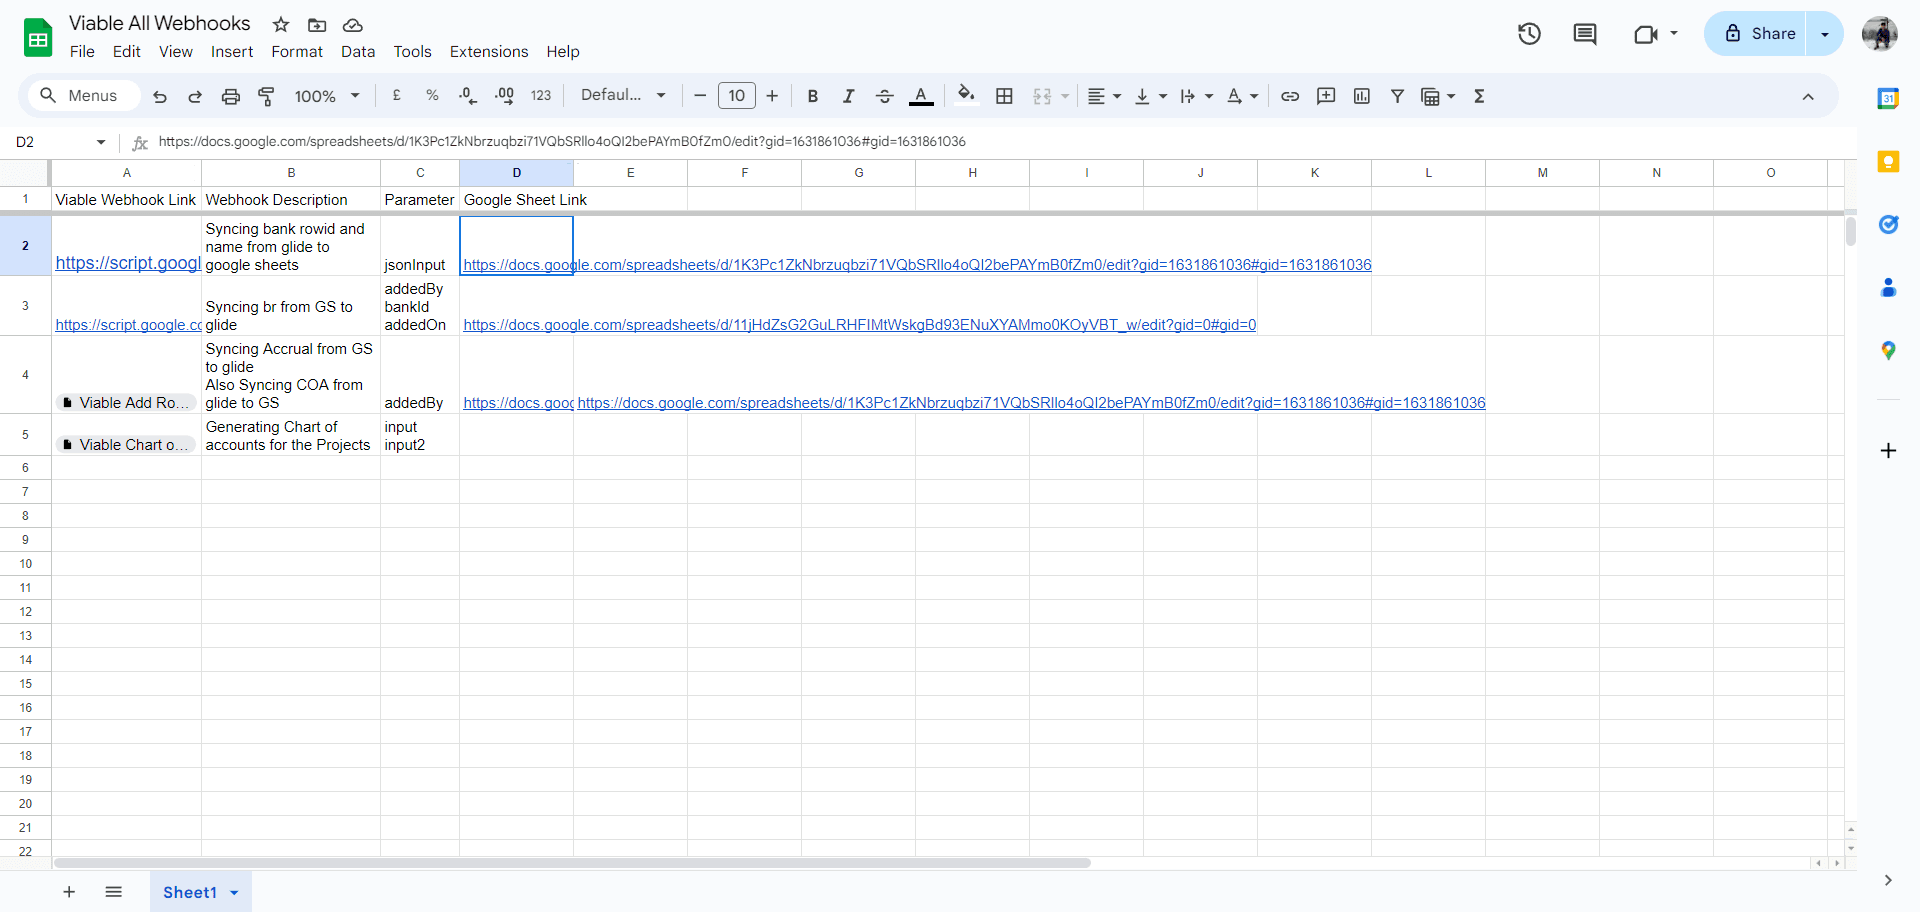
Task: Open the 11jHdZsG2 spreadsheet link in row 3
Action: click(859, 325)
